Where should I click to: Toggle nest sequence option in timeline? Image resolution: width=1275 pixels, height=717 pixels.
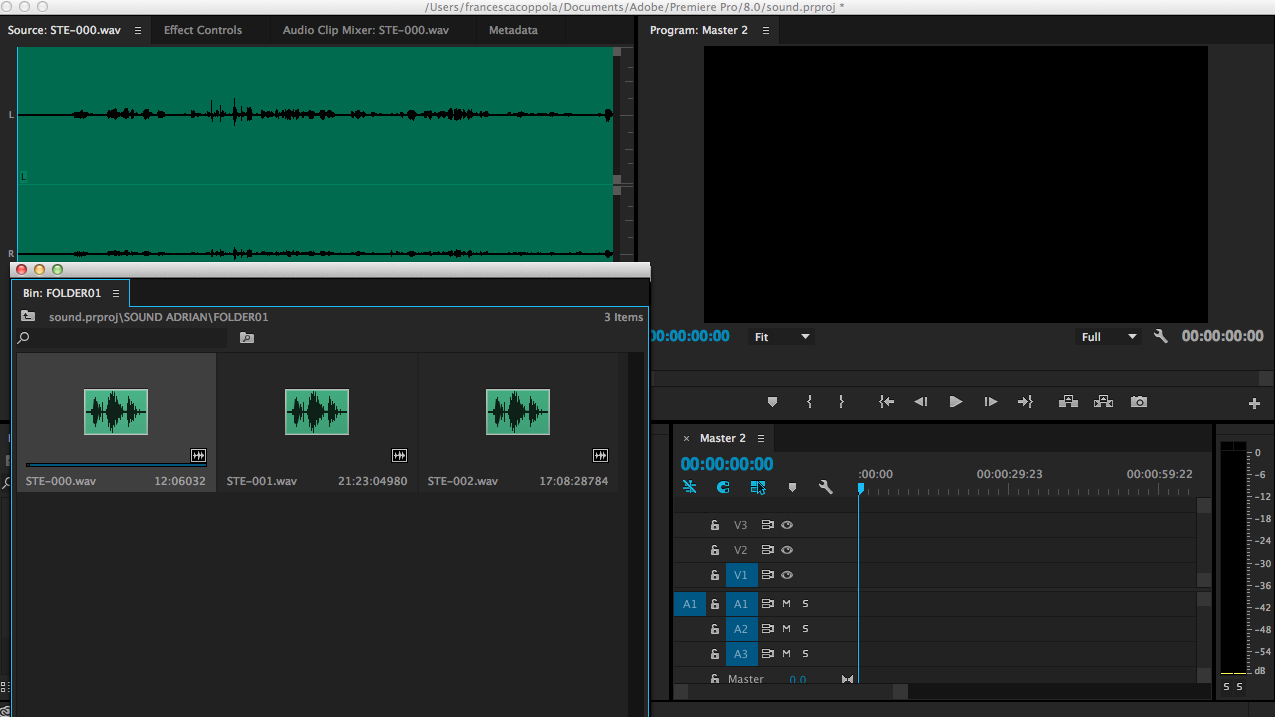[689, 487]
